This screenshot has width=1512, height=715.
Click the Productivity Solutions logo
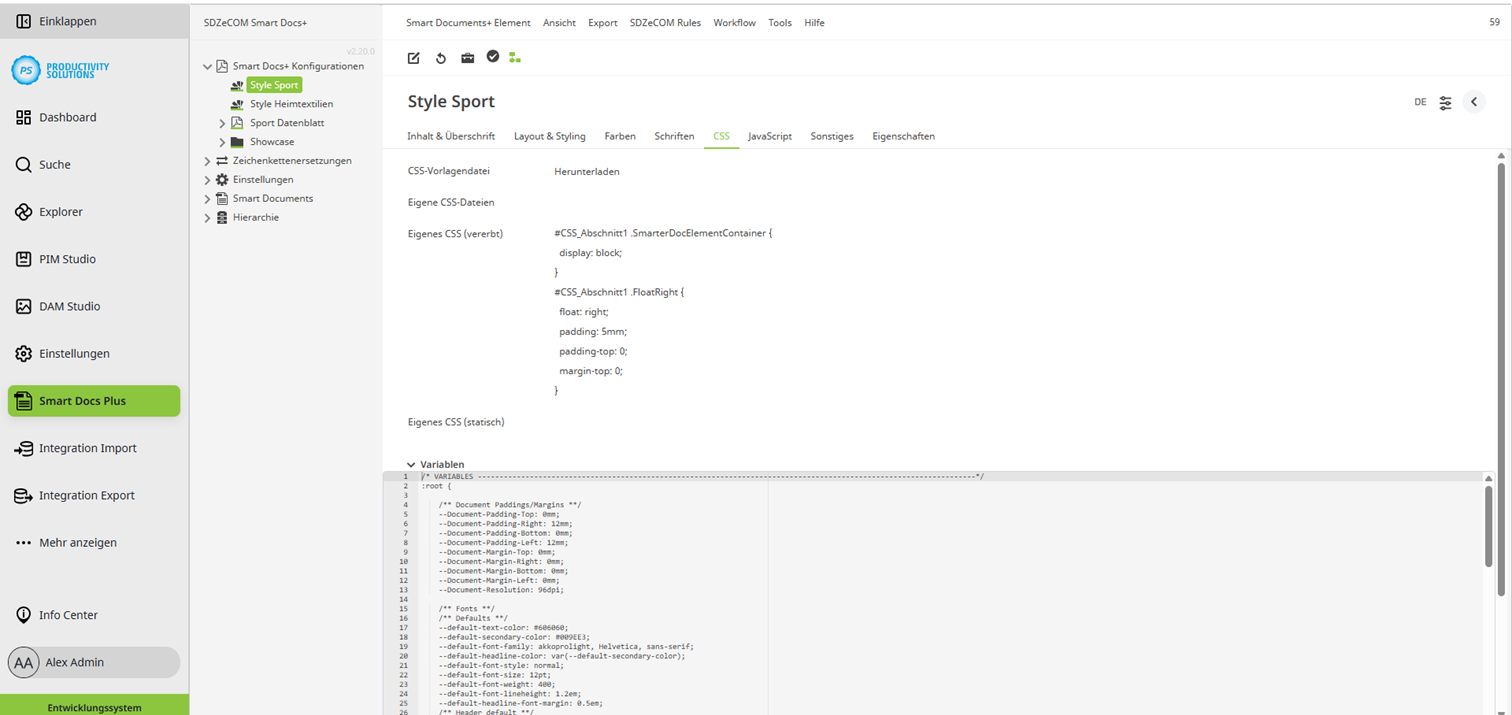point(61,69)
